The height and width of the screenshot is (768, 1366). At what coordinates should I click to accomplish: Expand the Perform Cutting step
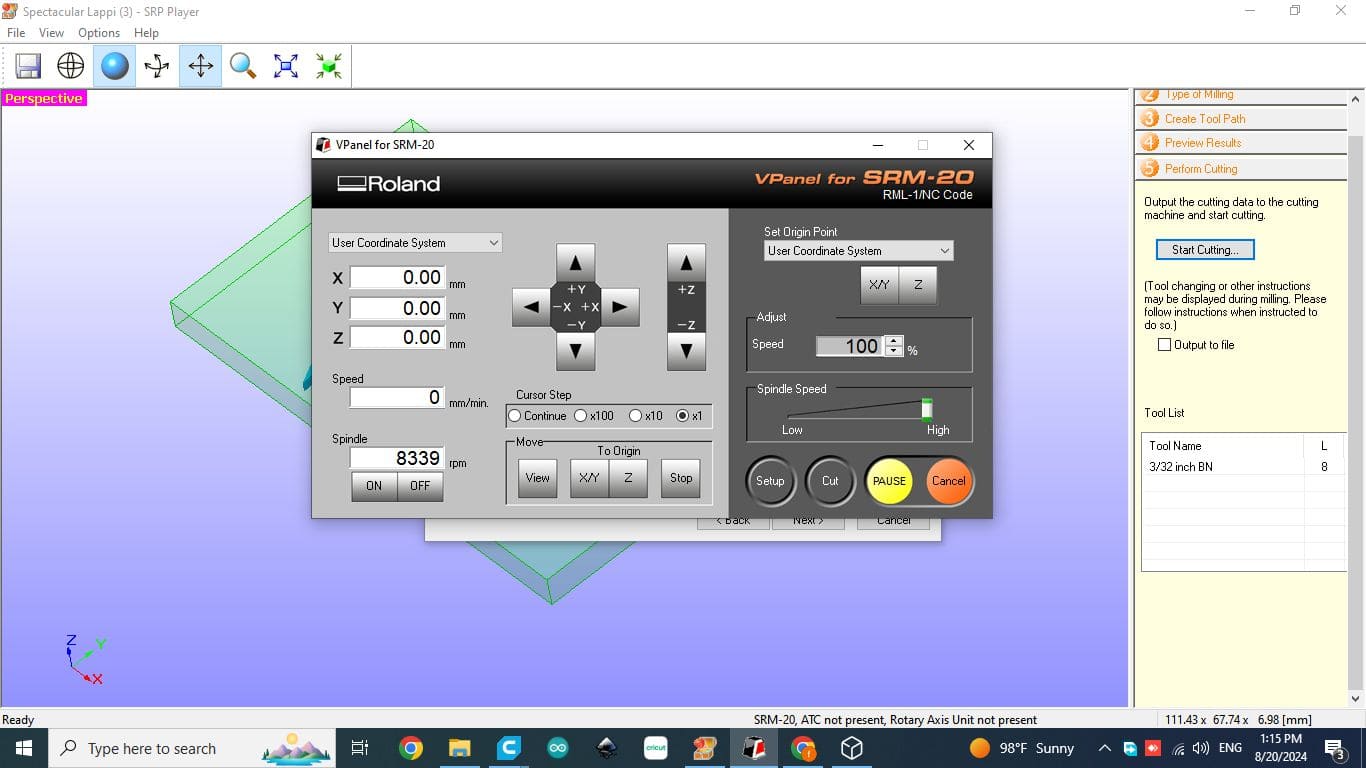(x=1242, y=168)
